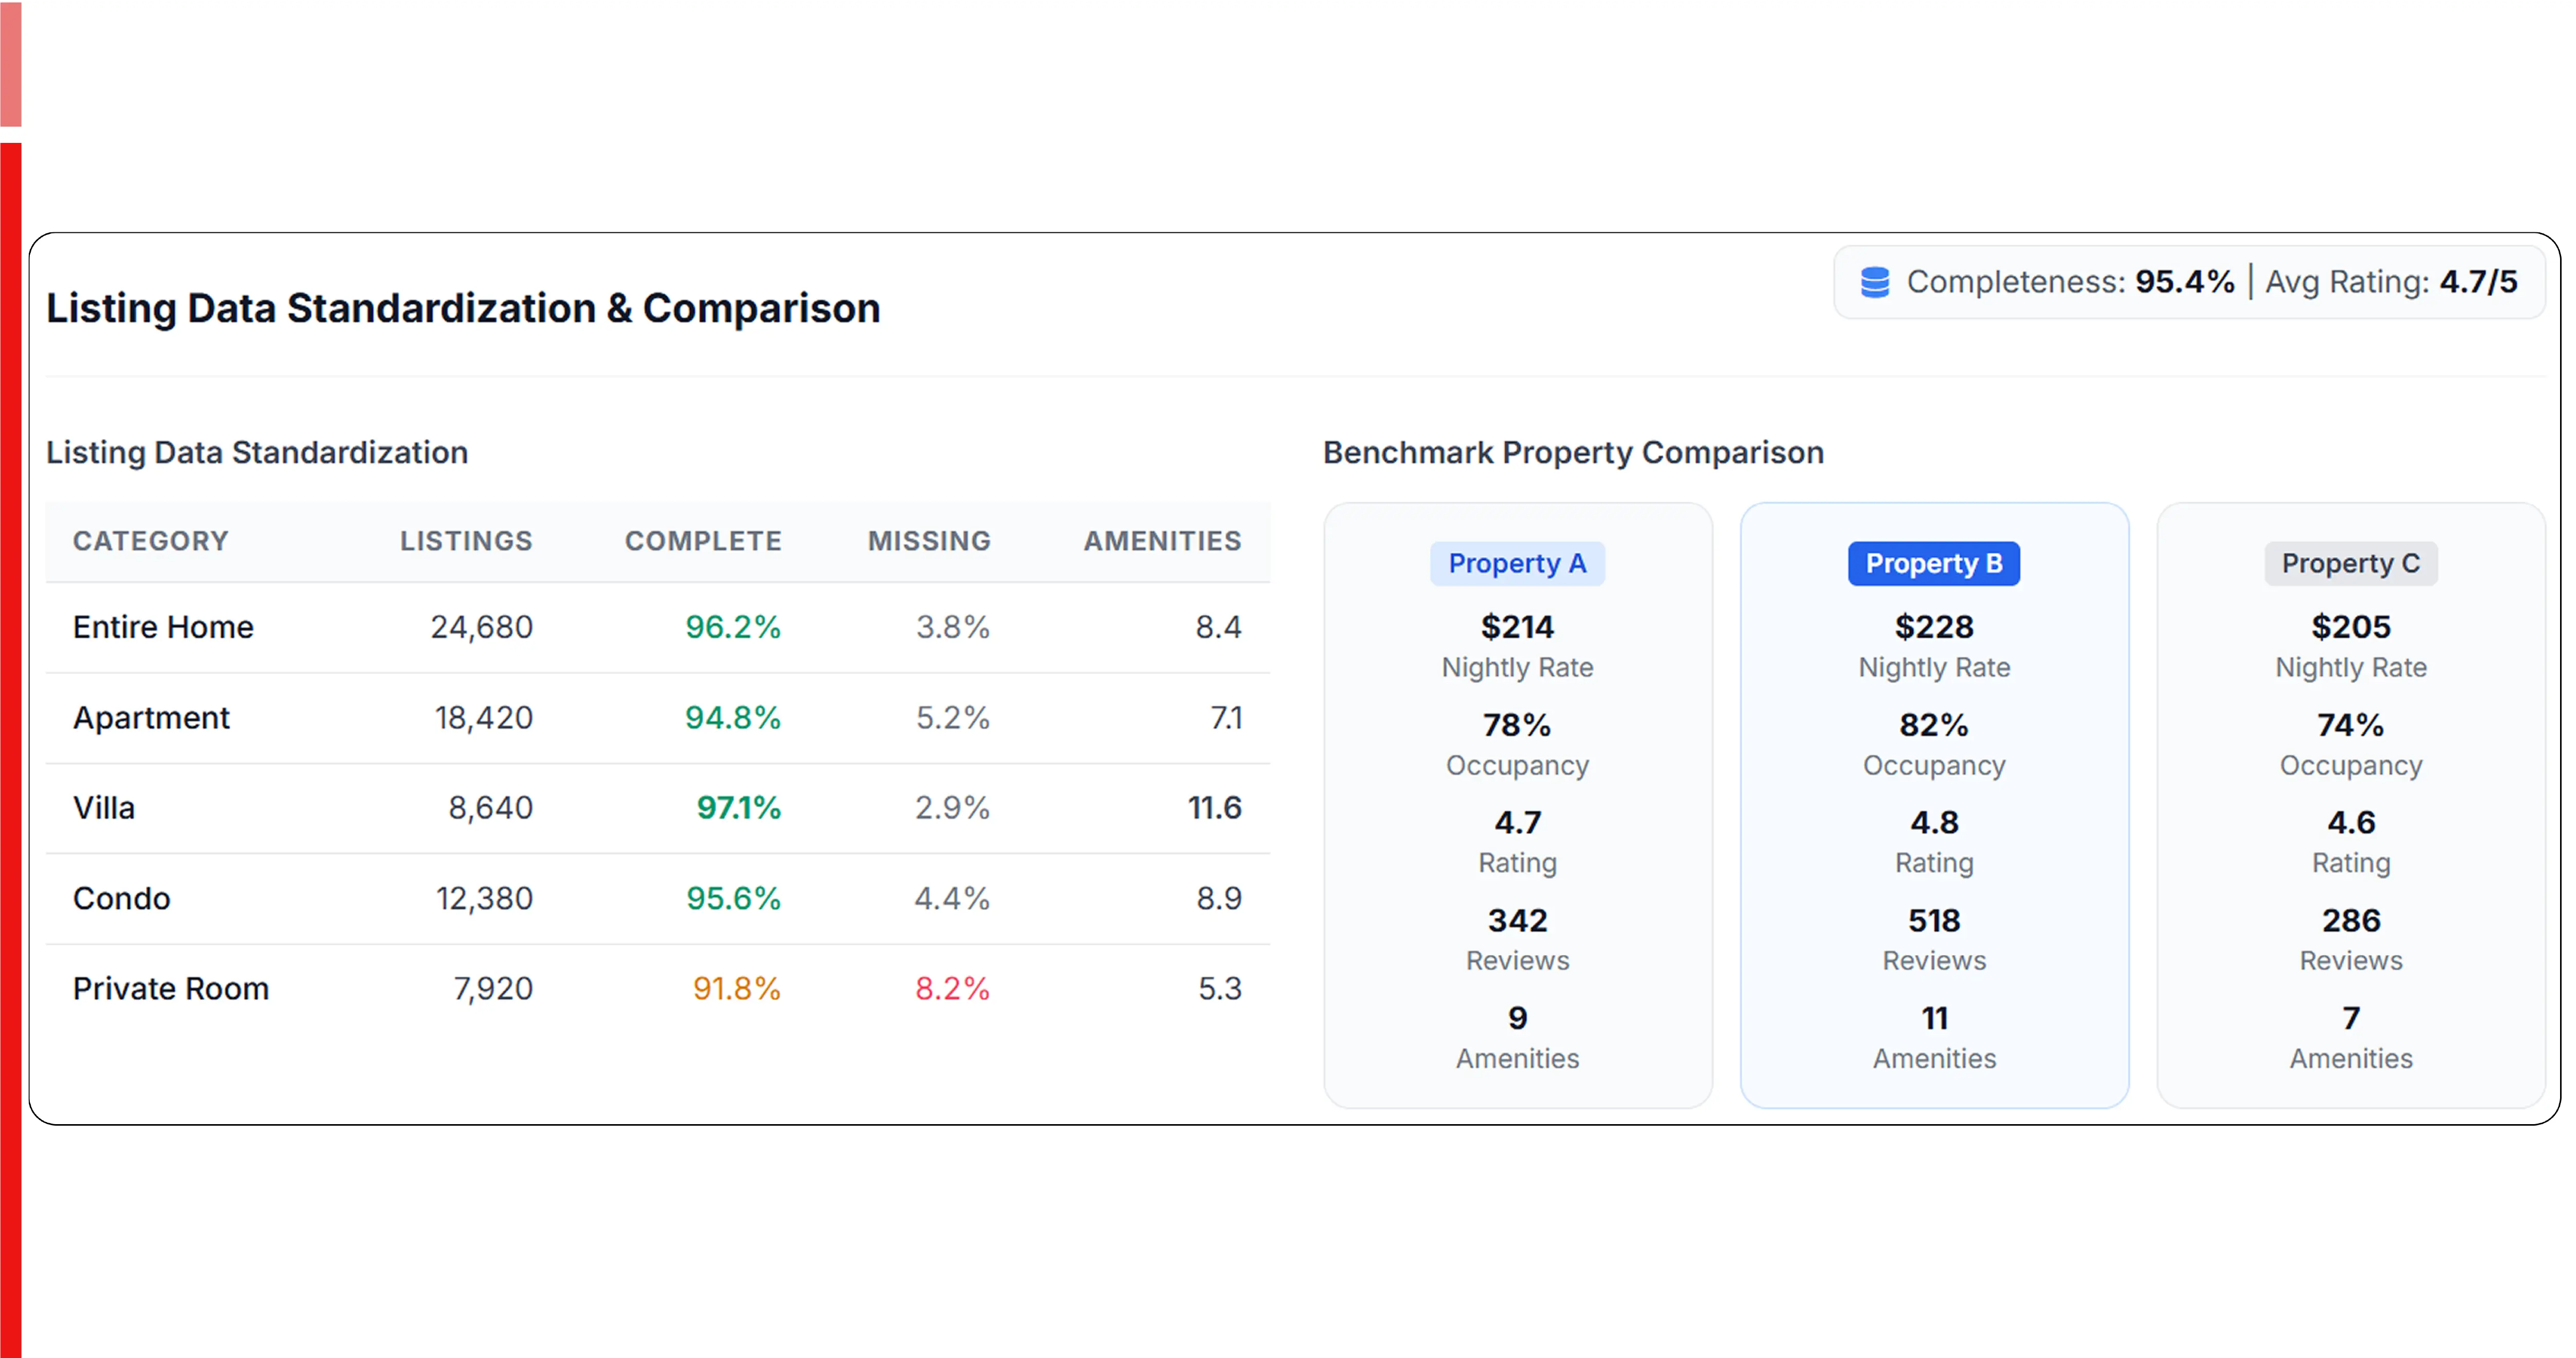Select the Property A badge

[x=1517, y=564]
